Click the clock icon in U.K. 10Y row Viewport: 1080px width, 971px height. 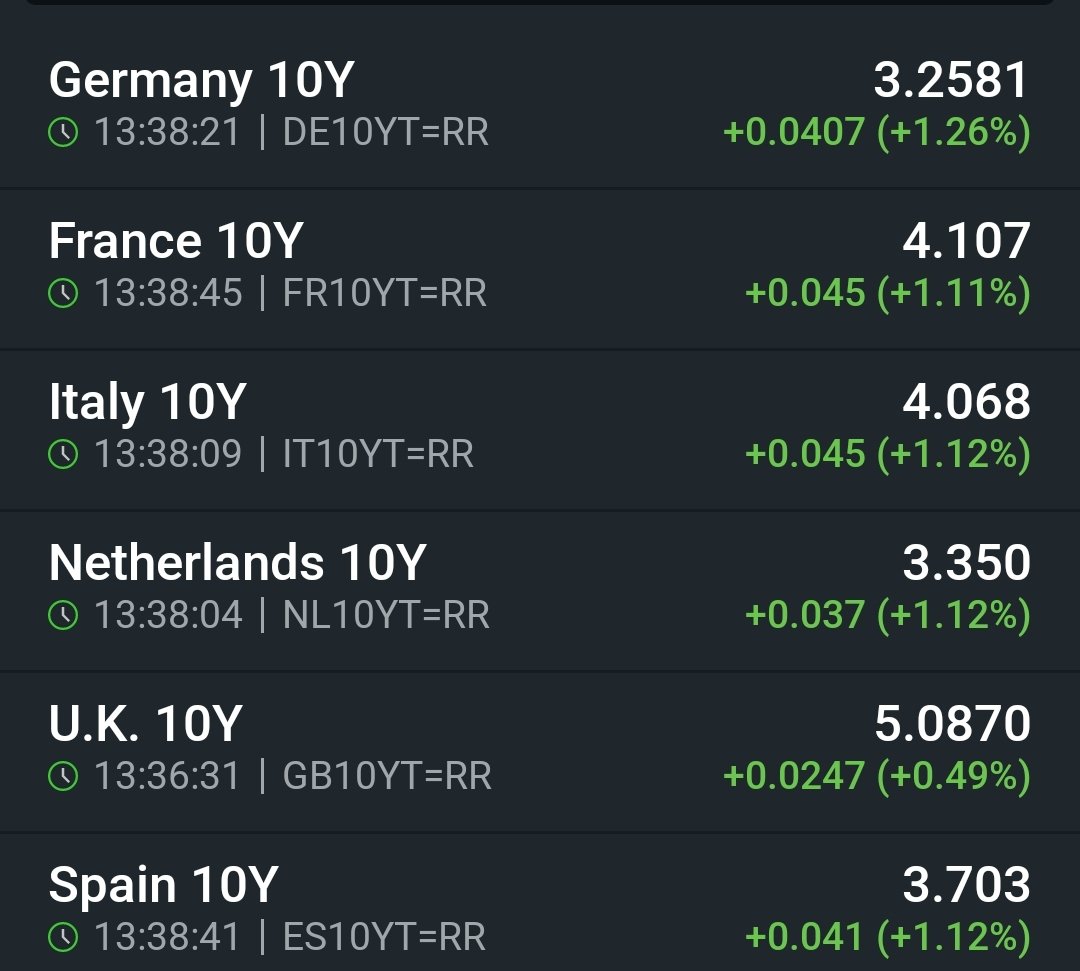pos(63,776)
